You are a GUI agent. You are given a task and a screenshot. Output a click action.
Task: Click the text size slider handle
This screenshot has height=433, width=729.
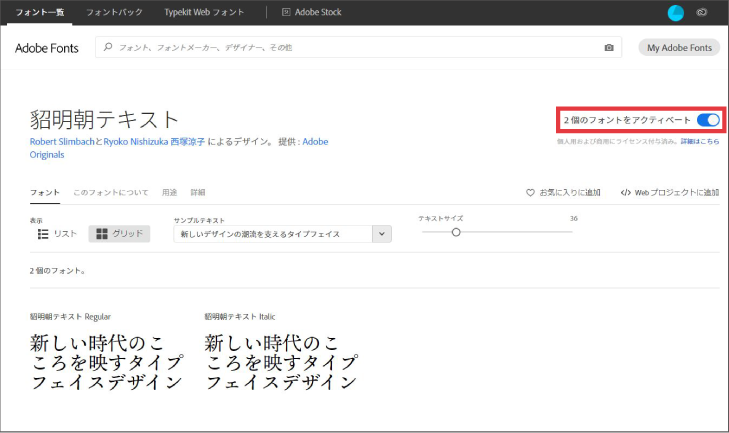[x=456, y=232]
